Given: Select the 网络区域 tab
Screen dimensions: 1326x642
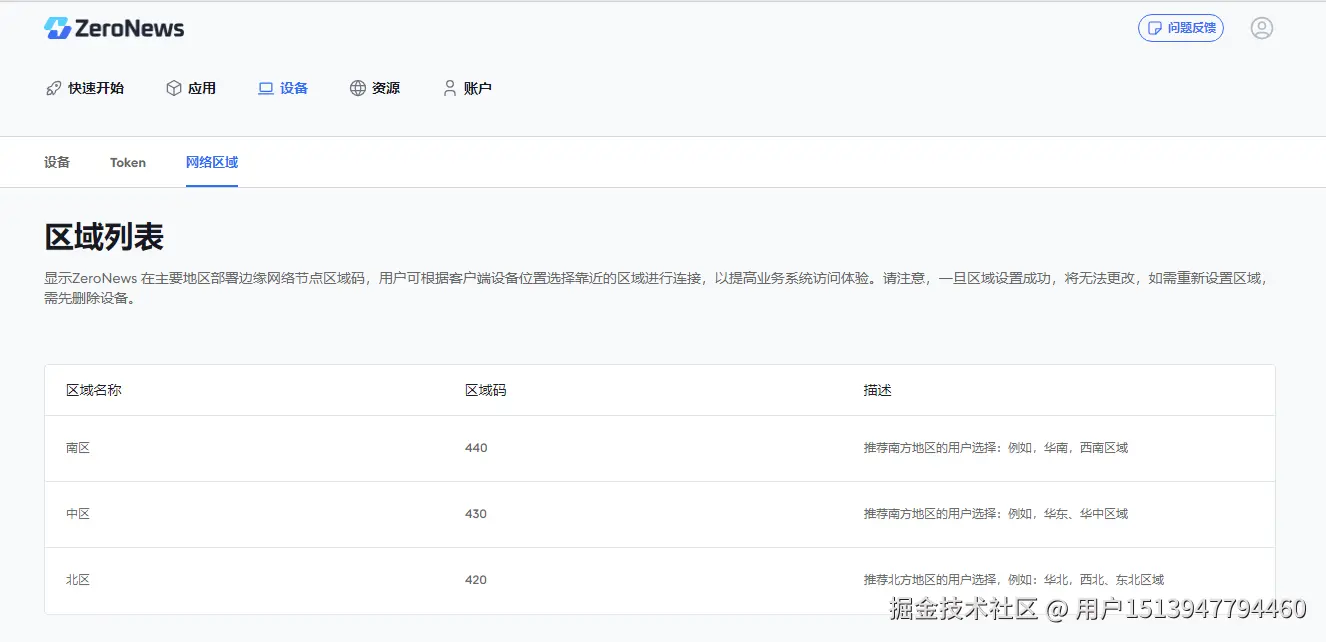Looking at the screenshot, I should (212, 162).
